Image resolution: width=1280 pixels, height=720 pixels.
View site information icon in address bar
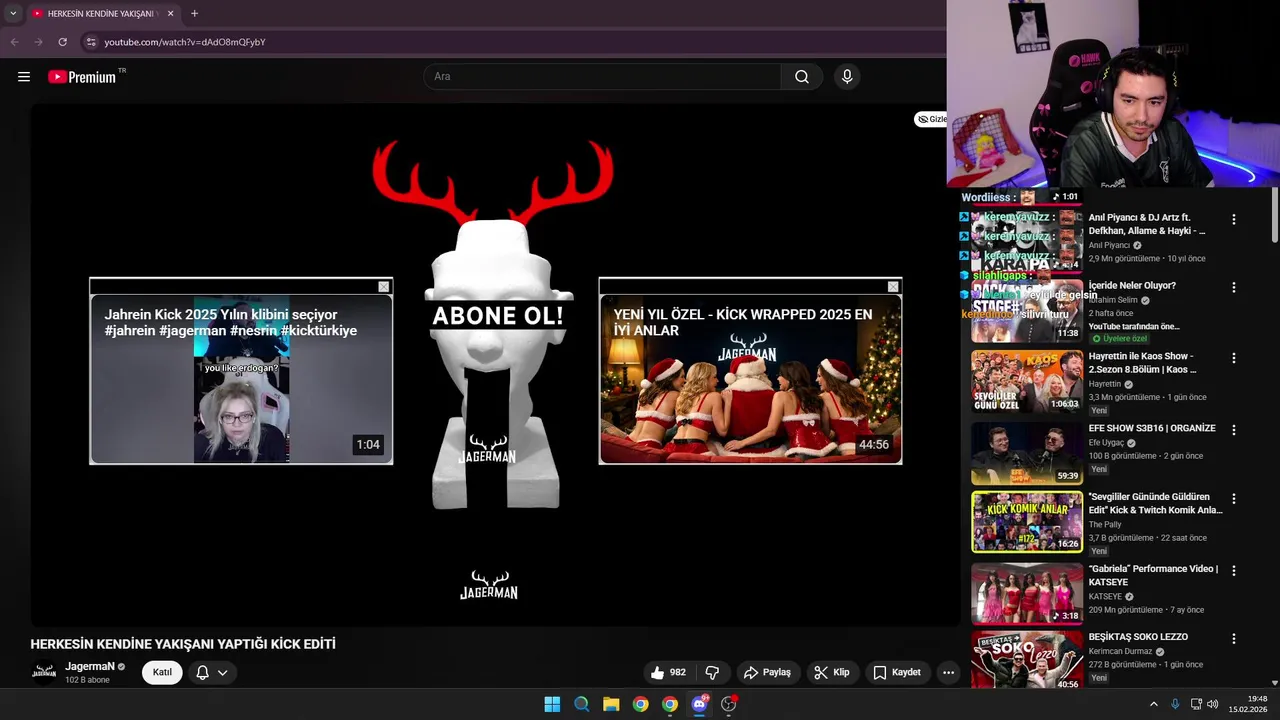(x=91, y=42)
